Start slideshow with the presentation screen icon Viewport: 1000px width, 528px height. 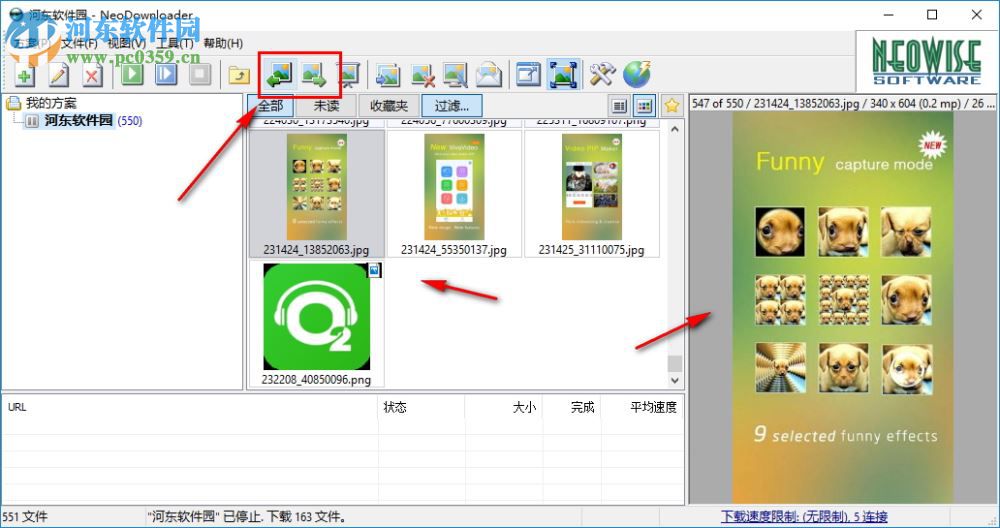(x=348, y=75)
